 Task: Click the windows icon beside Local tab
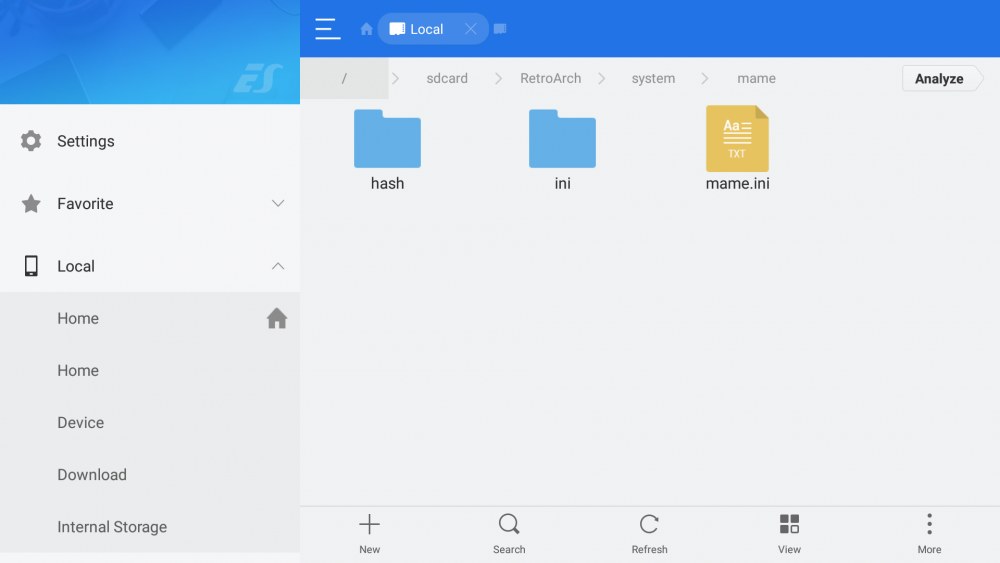click(500, 29)
